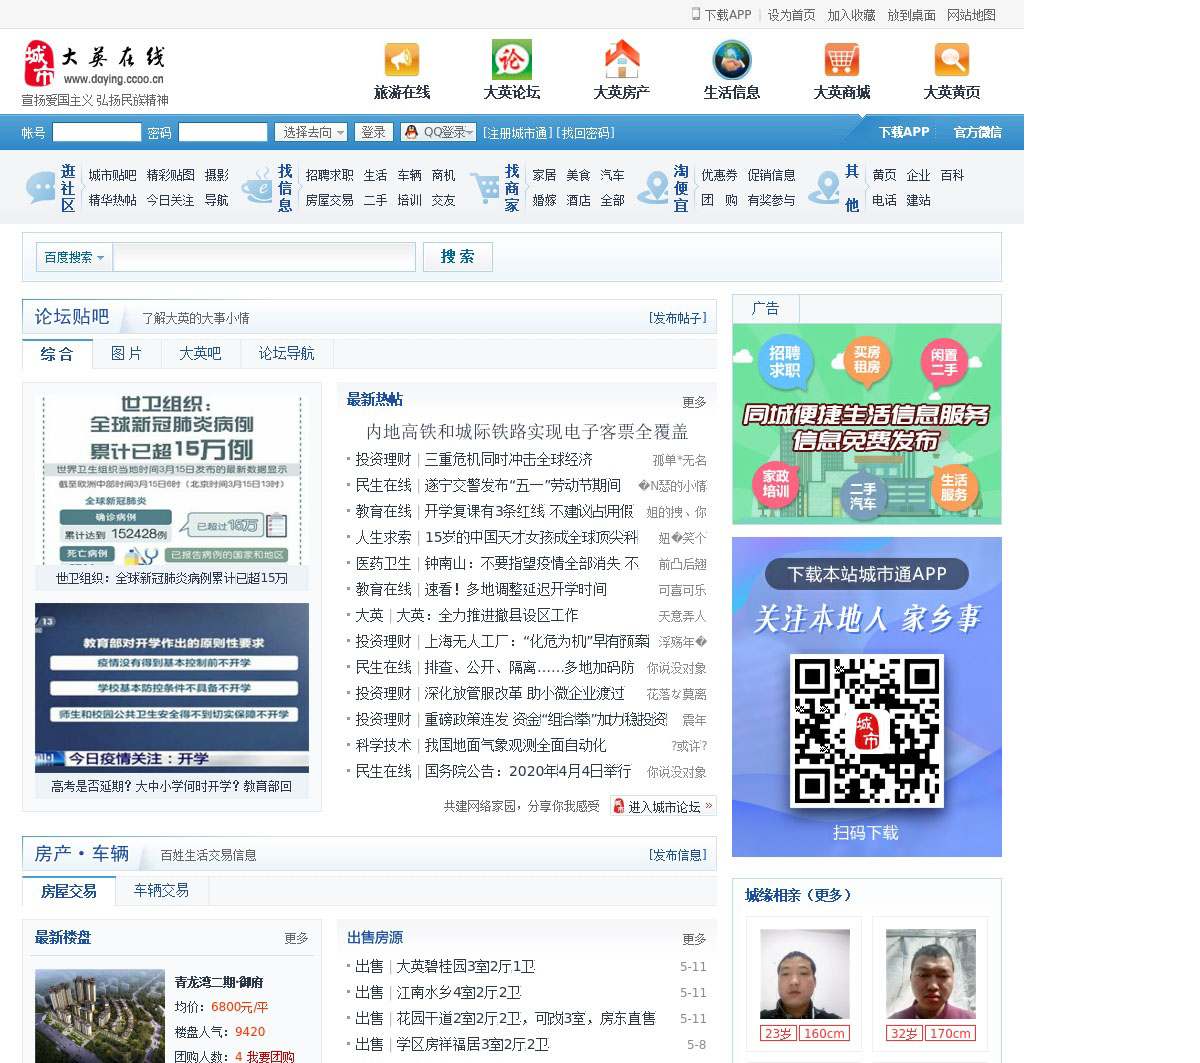Viewport: 1200px width, 1063px height.
Task: Click the 官方微信 link
Action: (977, 132)
